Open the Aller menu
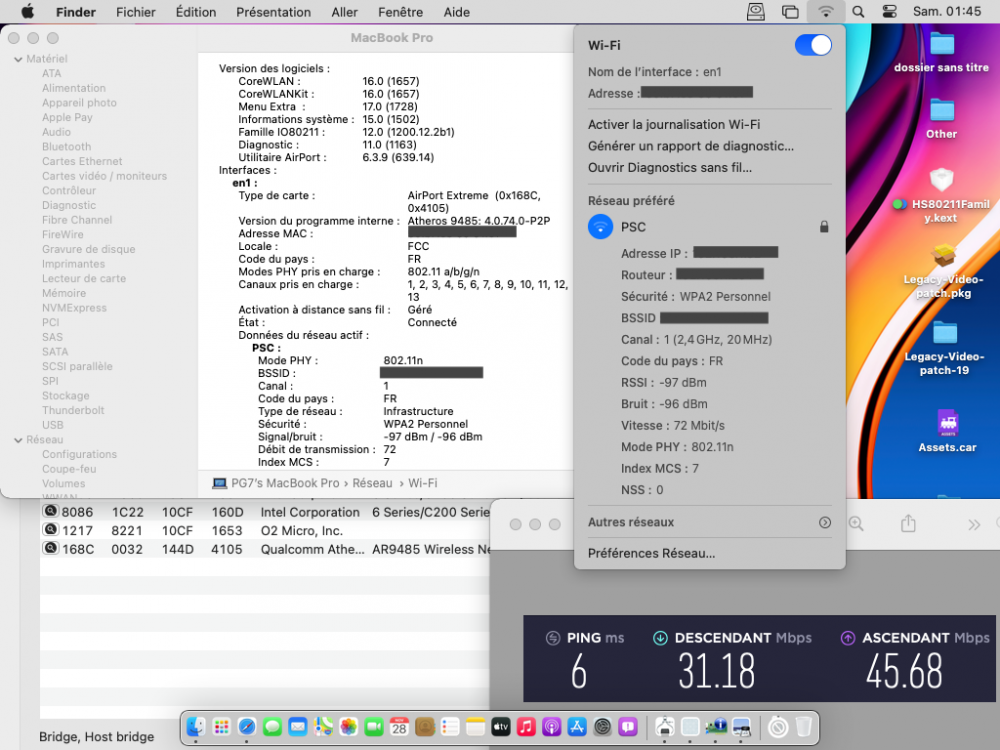The image size is (1000, 750). click(x=344, y=12)
